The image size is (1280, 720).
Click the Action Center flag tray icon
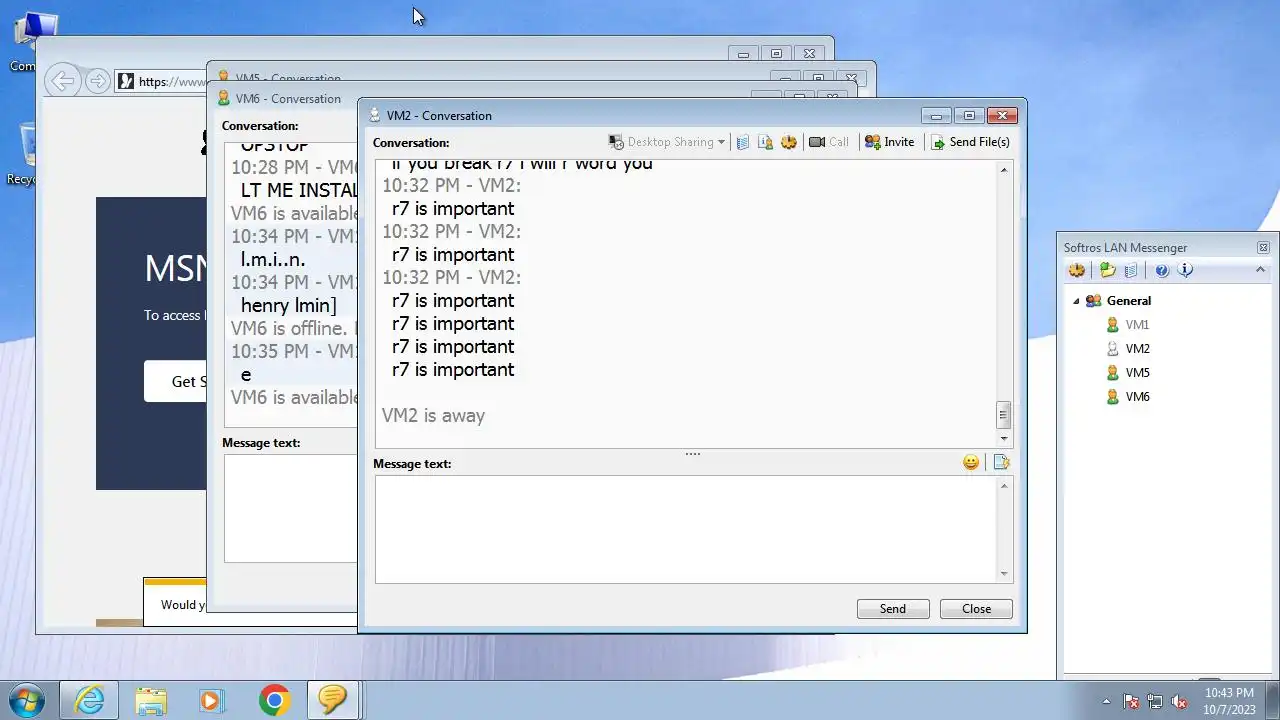[x=1131, y=701]
